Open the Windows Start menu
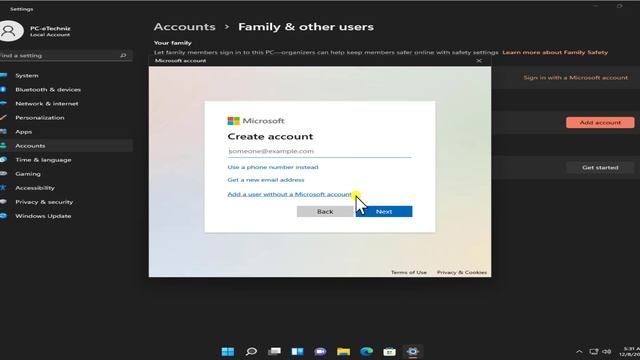The image size is (640, 360). (228, 351)
